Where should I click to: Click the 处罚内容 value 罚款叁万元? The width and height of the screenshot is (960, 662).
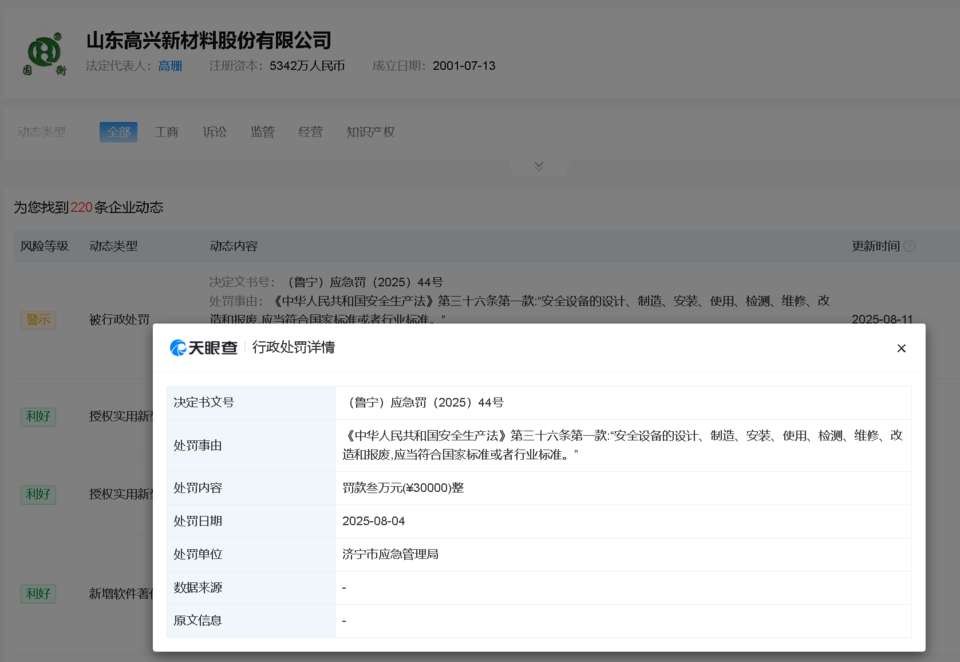(x=403, y=487)
